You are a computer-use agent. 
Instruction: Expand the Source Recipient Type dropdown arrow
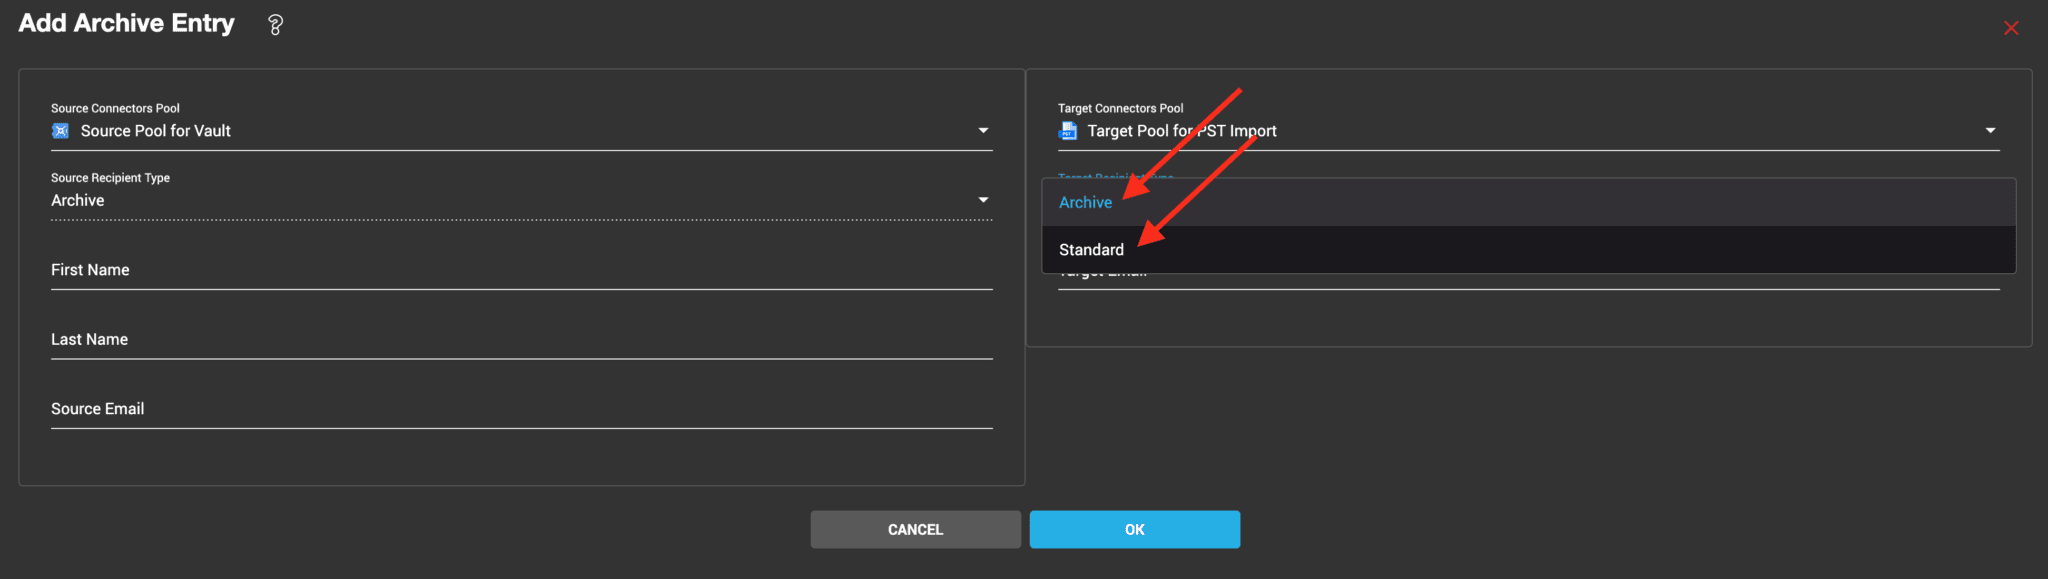coord(983,200)
